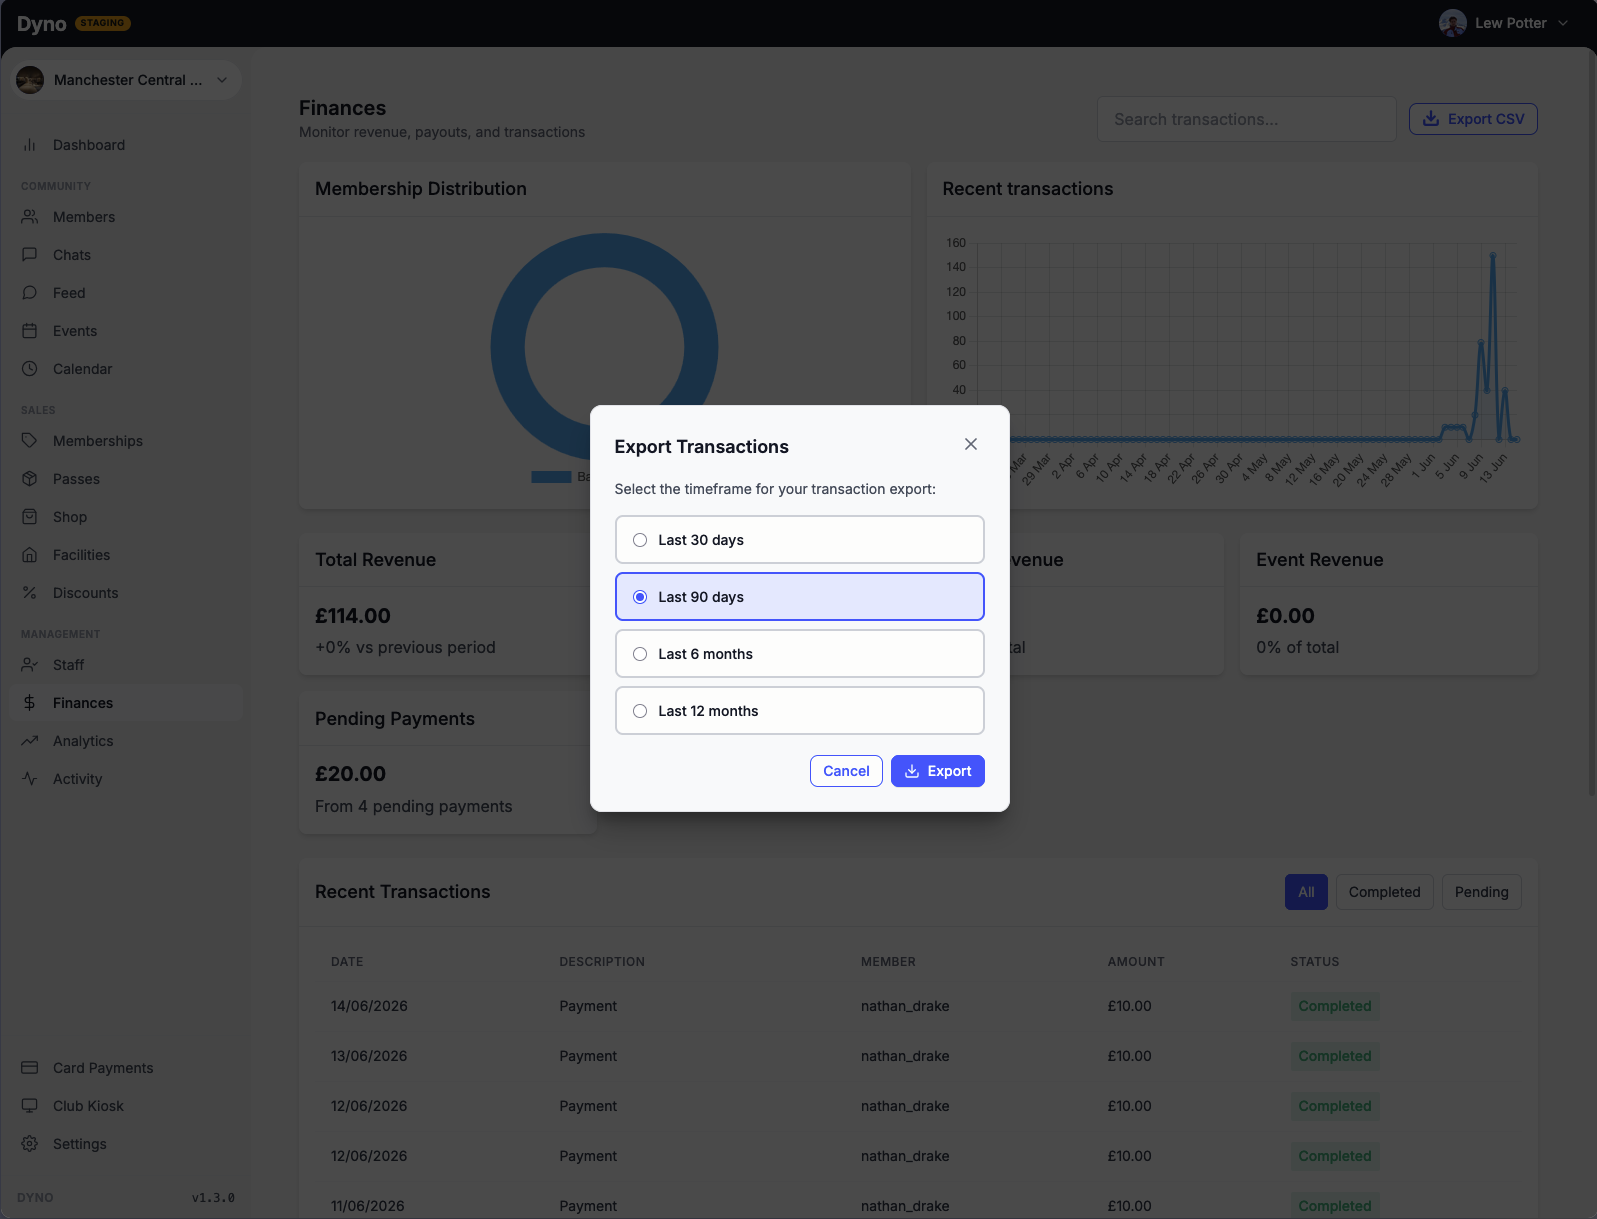
Task: Click the Manchester Central club avatar
Action: click(30, 80)
